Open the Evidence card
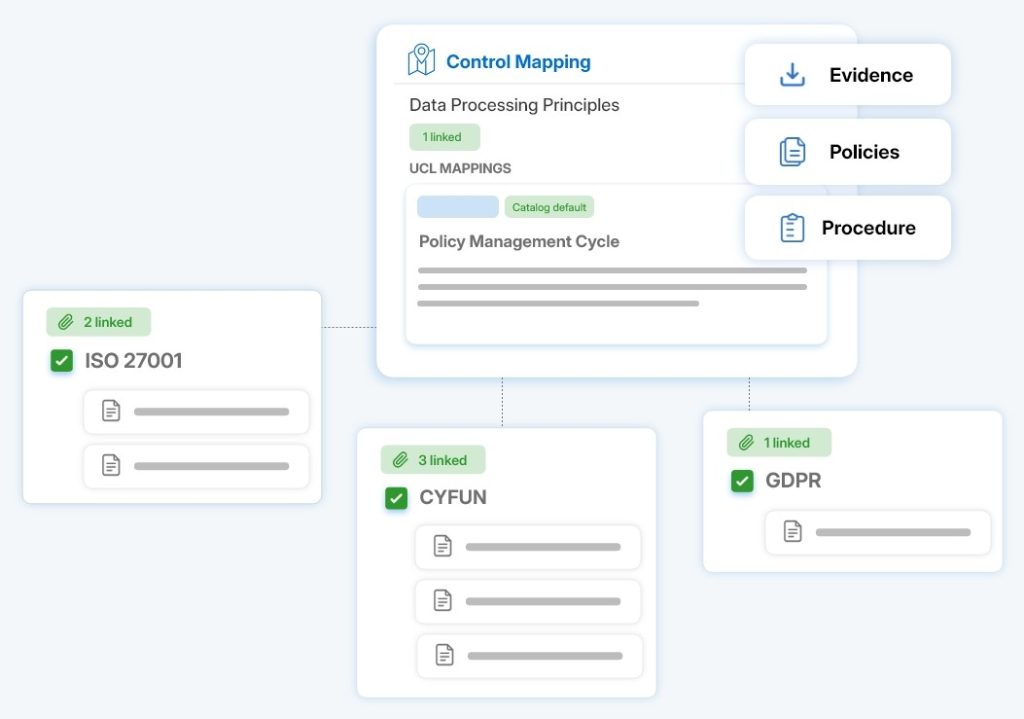 (848, 74)
